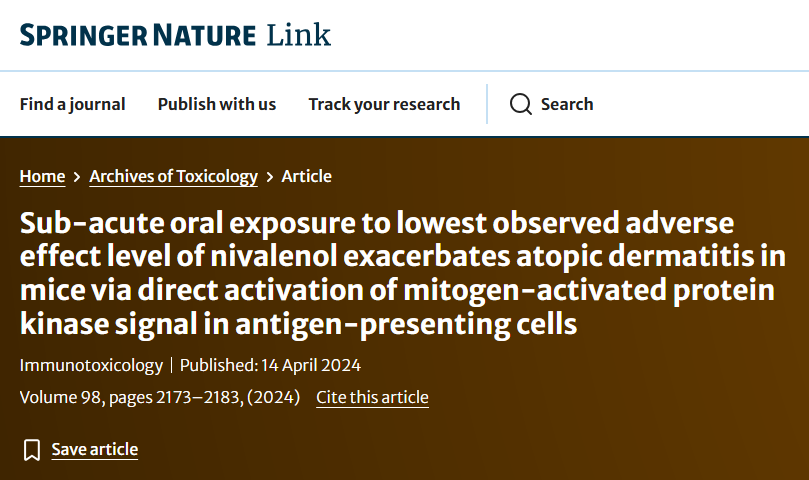Go to Track your research
This screenshot has width=809, height=480.
point(384,104)
